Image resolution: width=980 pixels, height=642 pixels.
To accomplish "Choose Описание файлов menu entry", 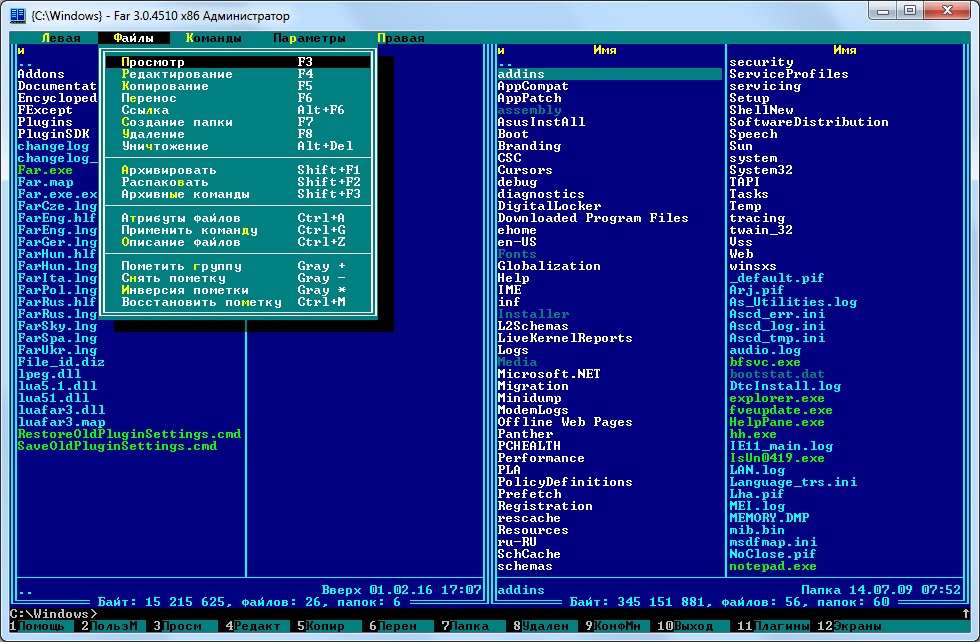I will (238, 242).
